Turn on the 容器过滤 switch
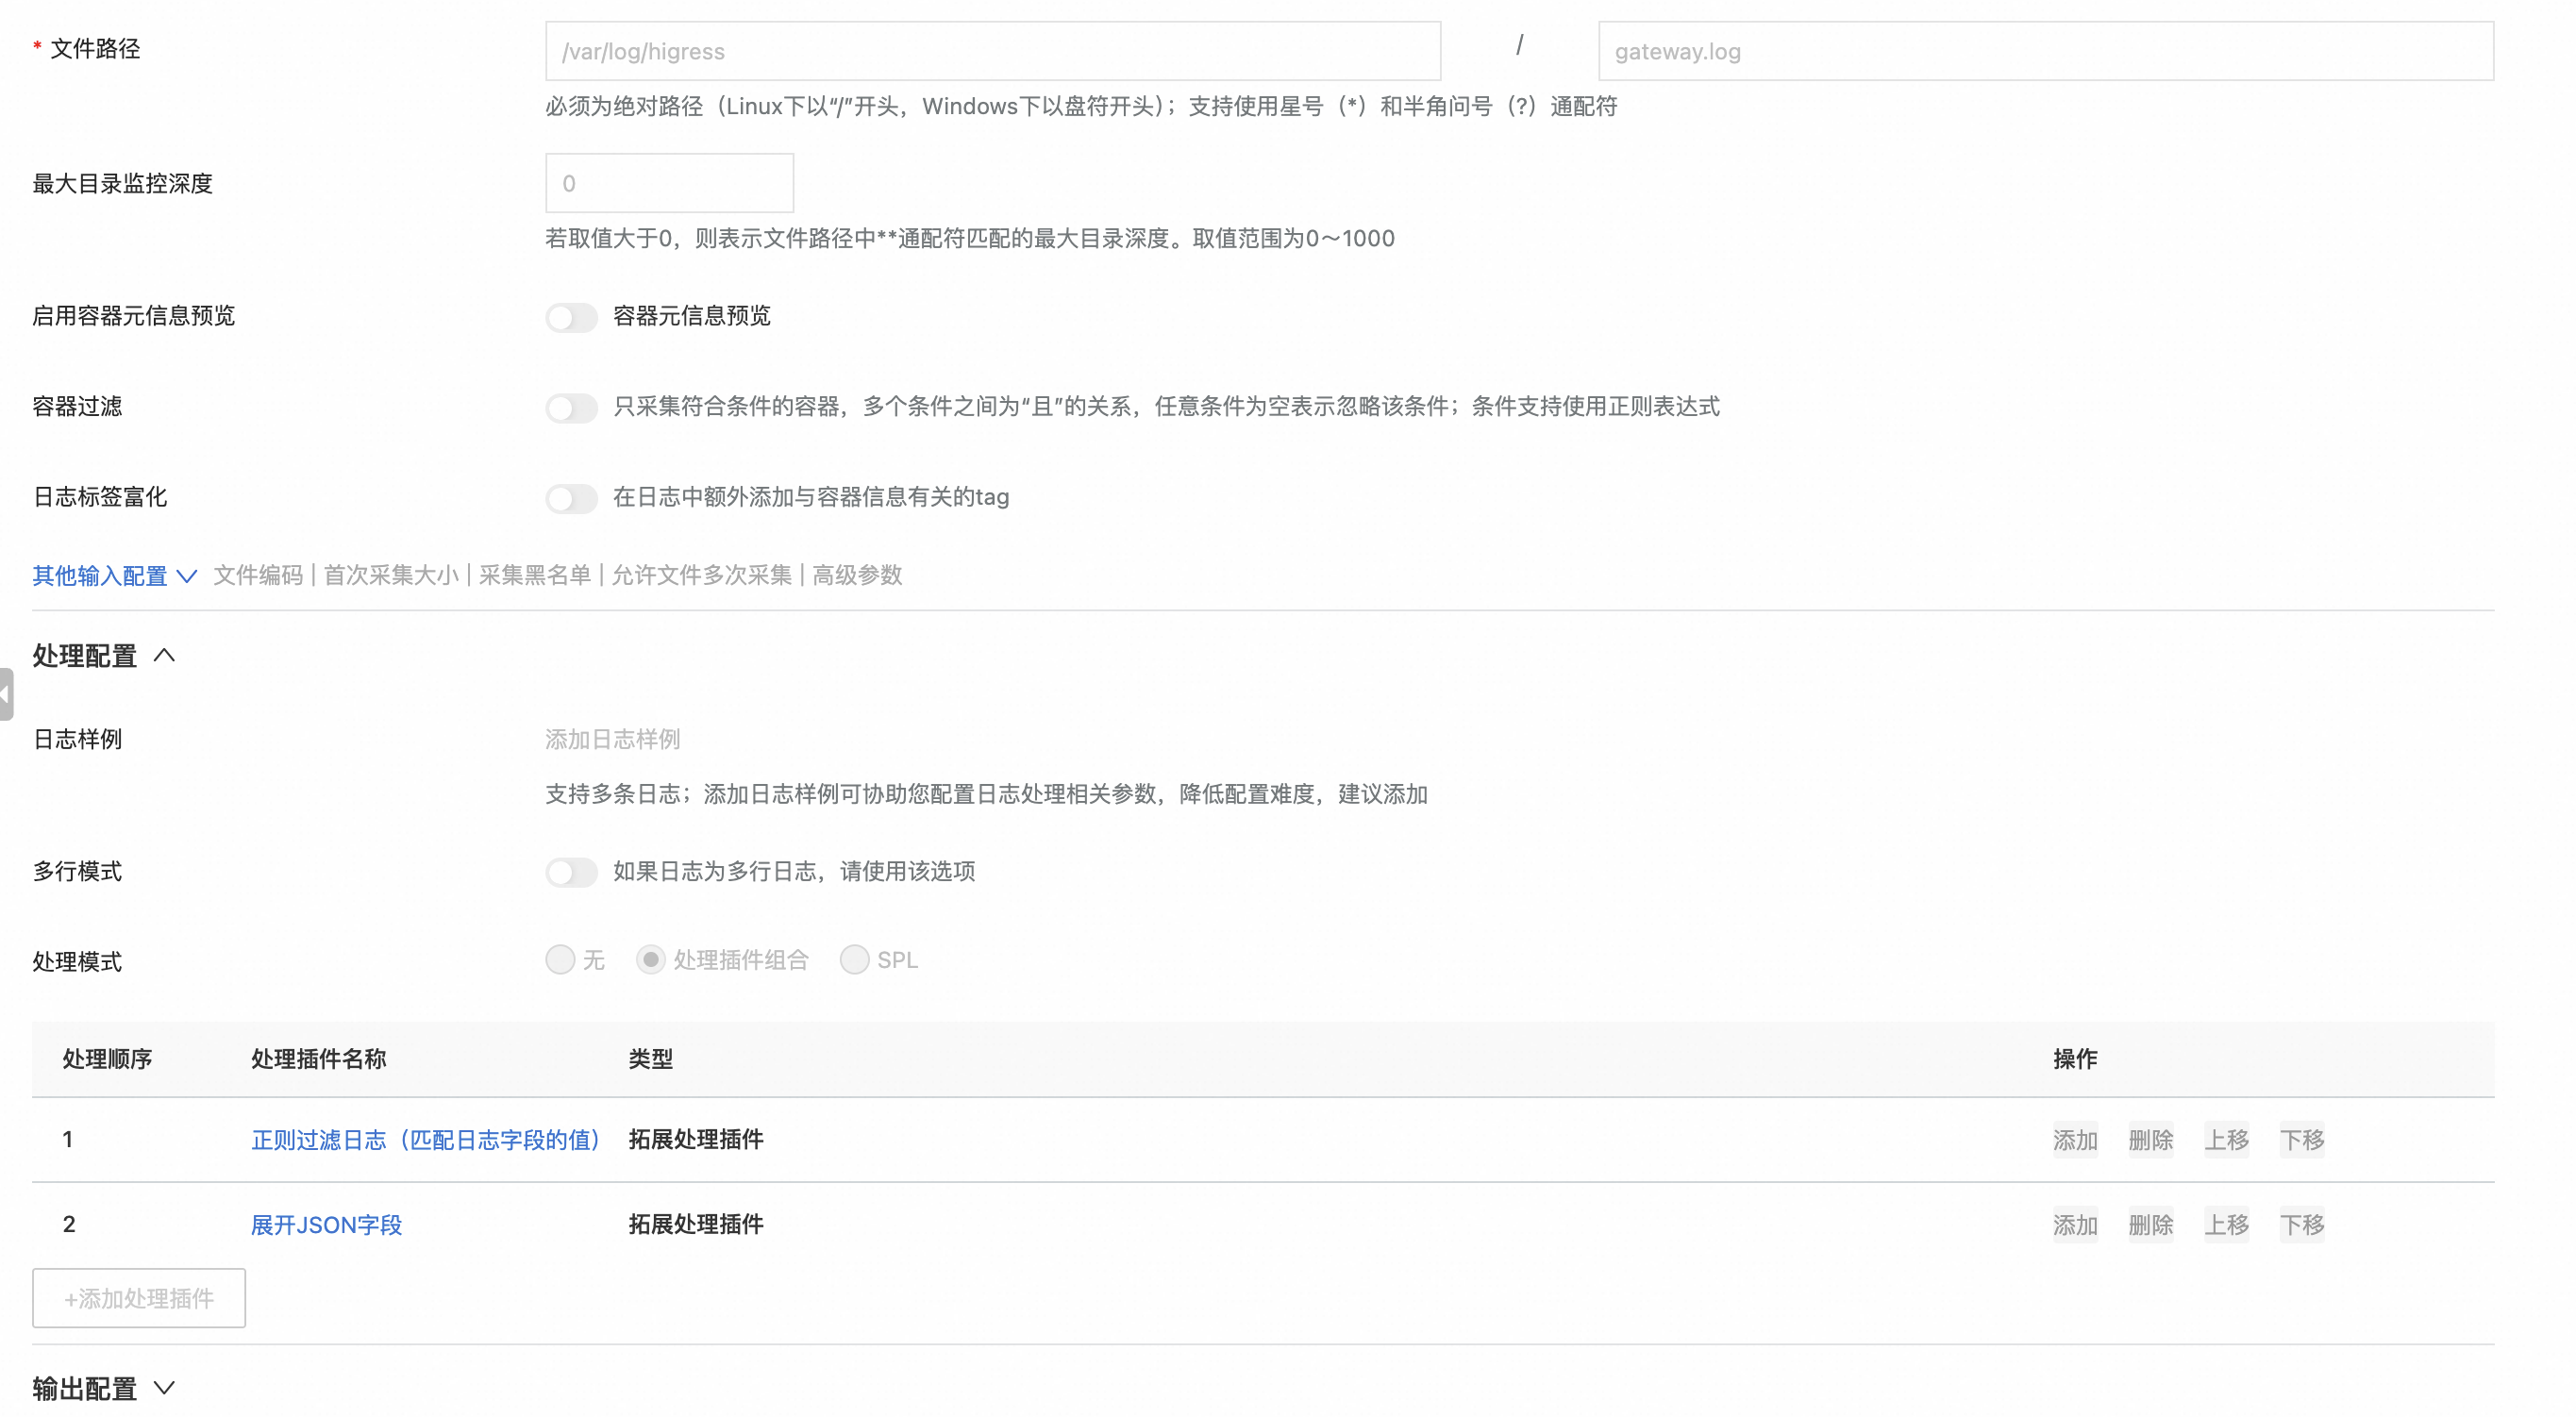This screenshot has height=1417, width=2576. tap(571, 408)
